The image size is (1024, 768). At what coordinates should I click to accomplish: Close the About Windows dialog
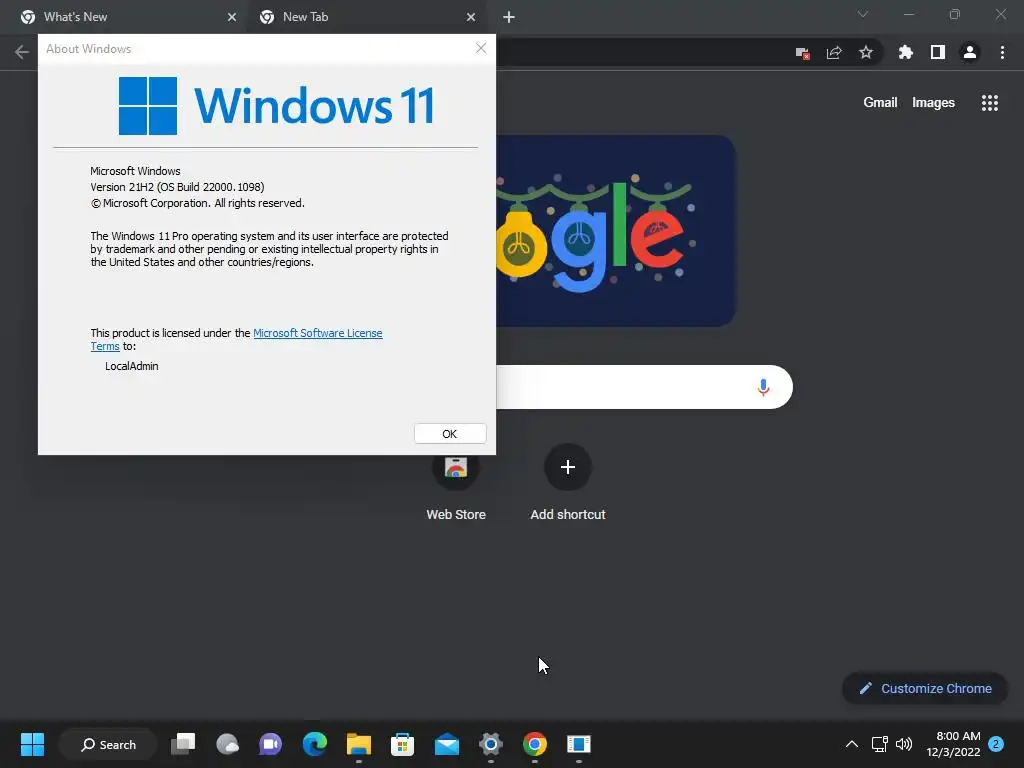481,48
